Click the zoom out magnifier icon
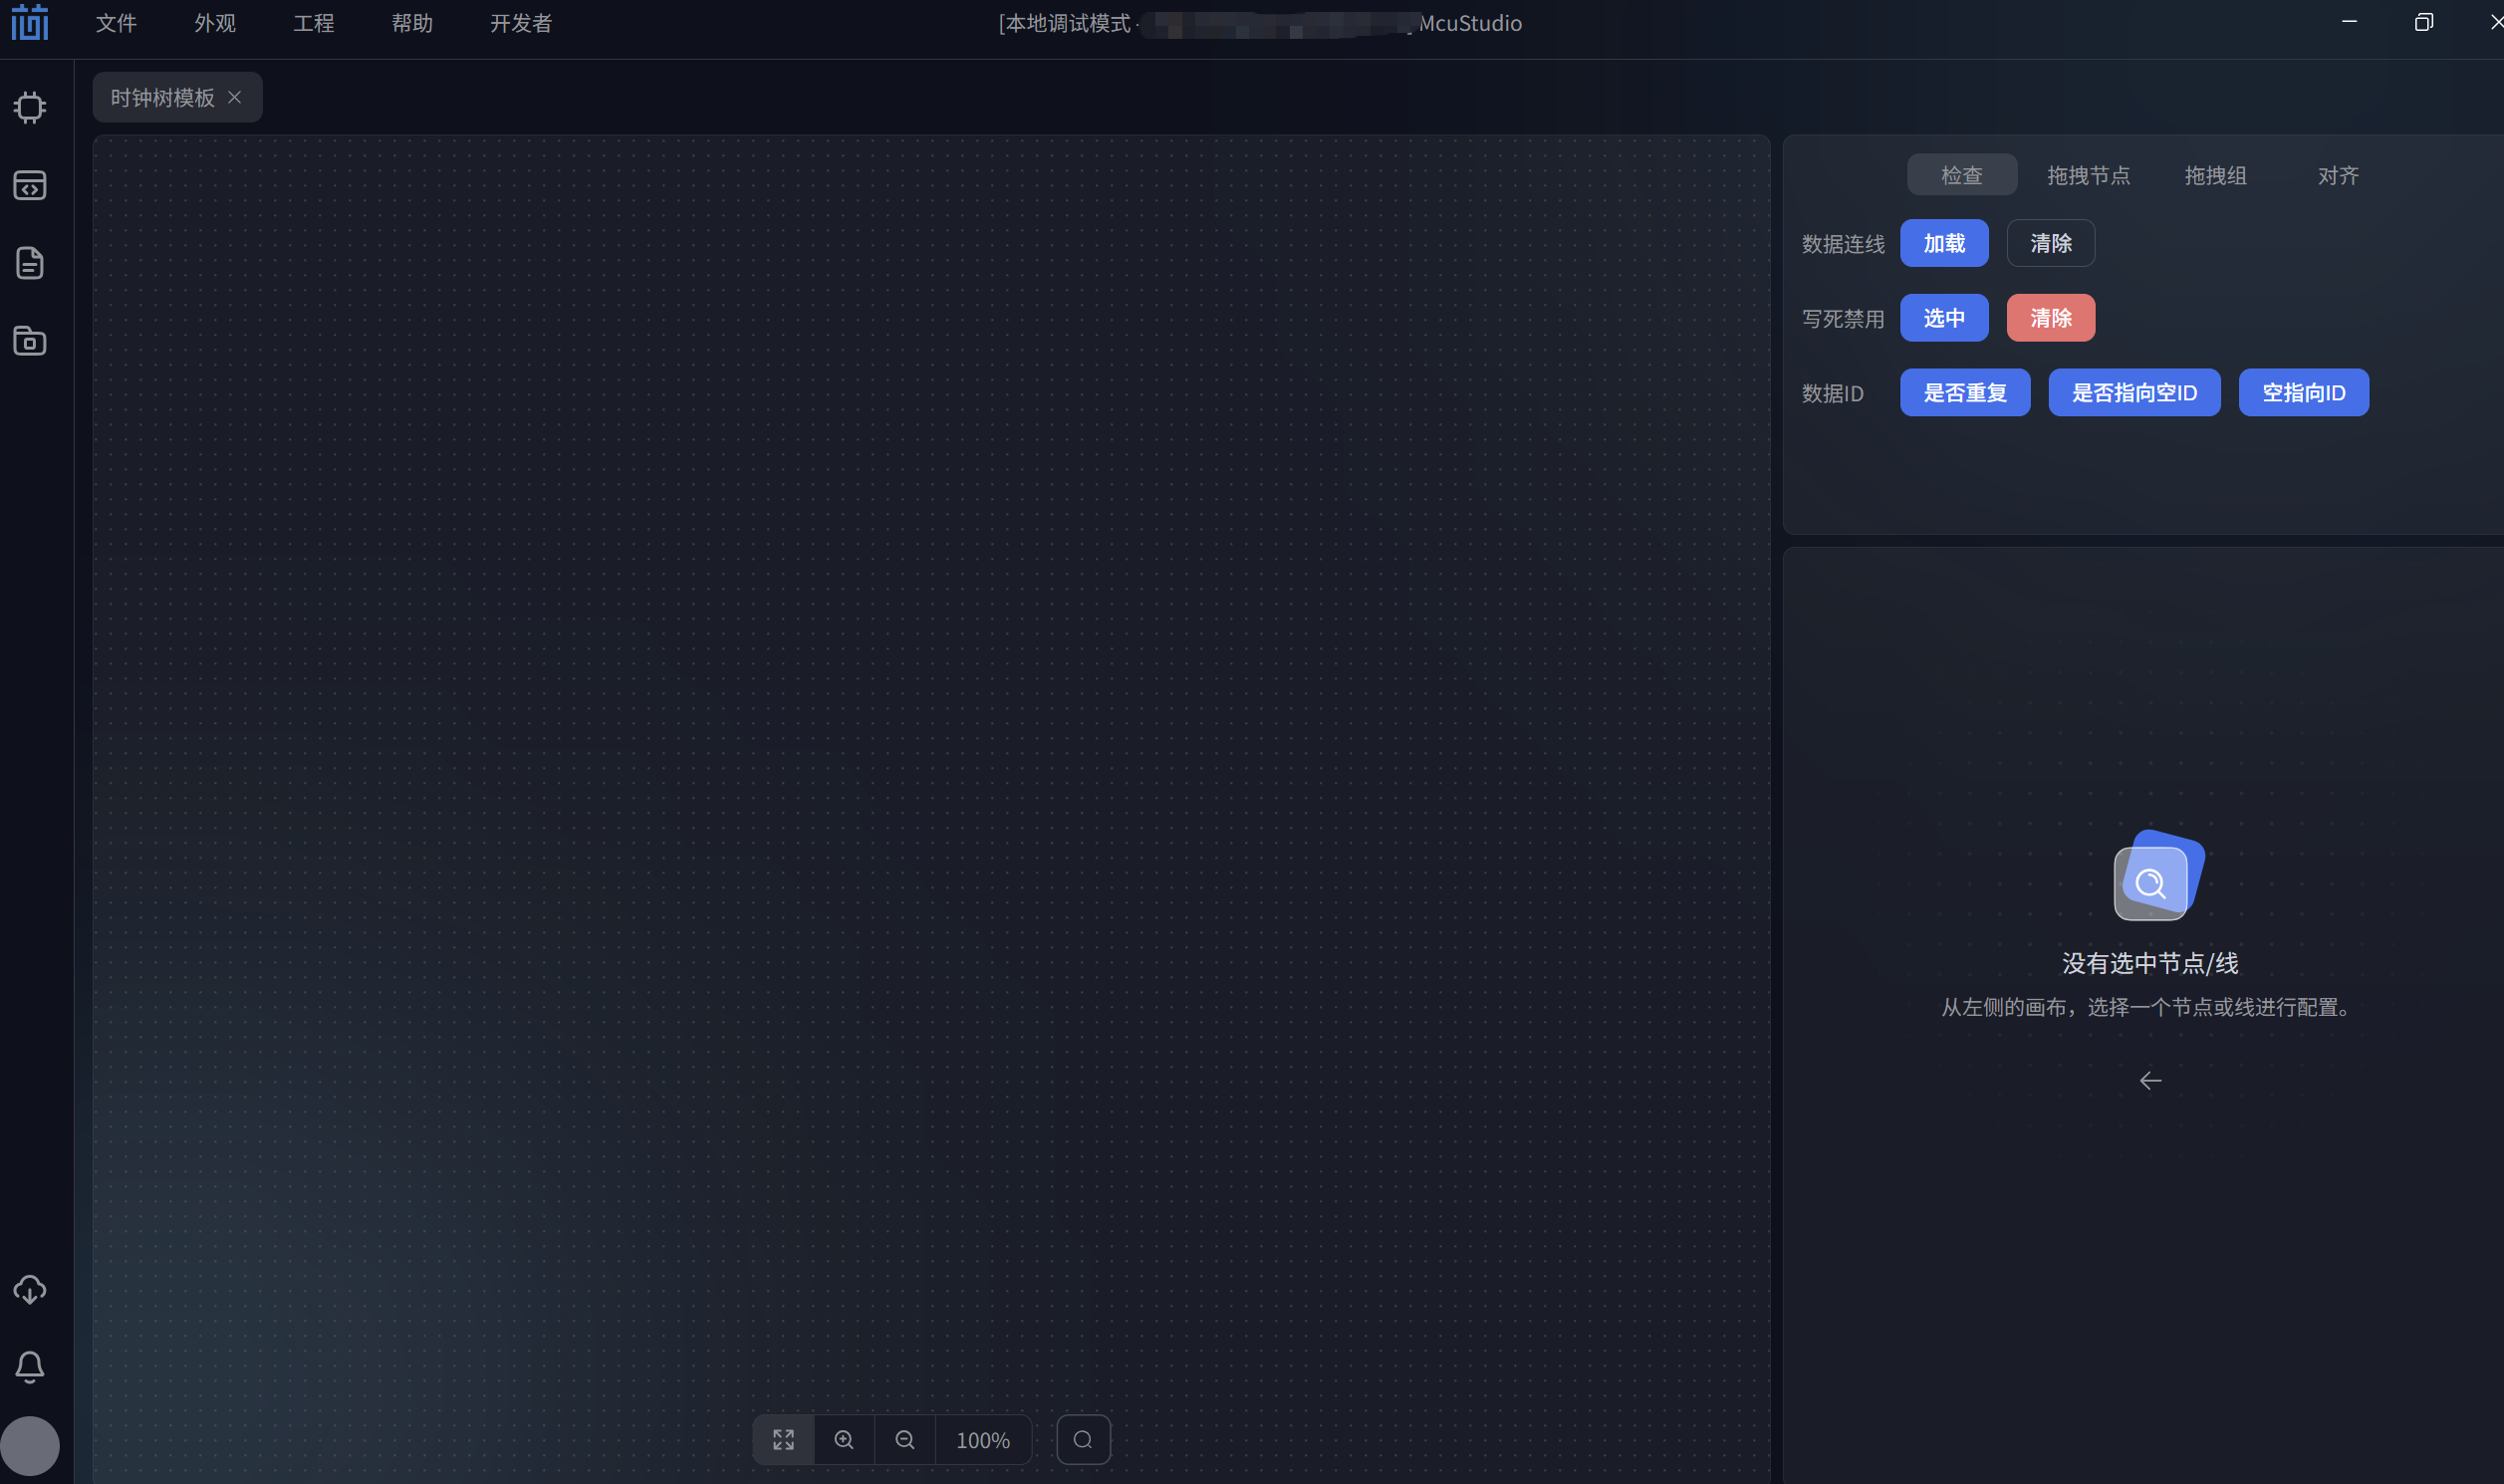Viewport: 2504px width, 1484px height. point(905,1440)
